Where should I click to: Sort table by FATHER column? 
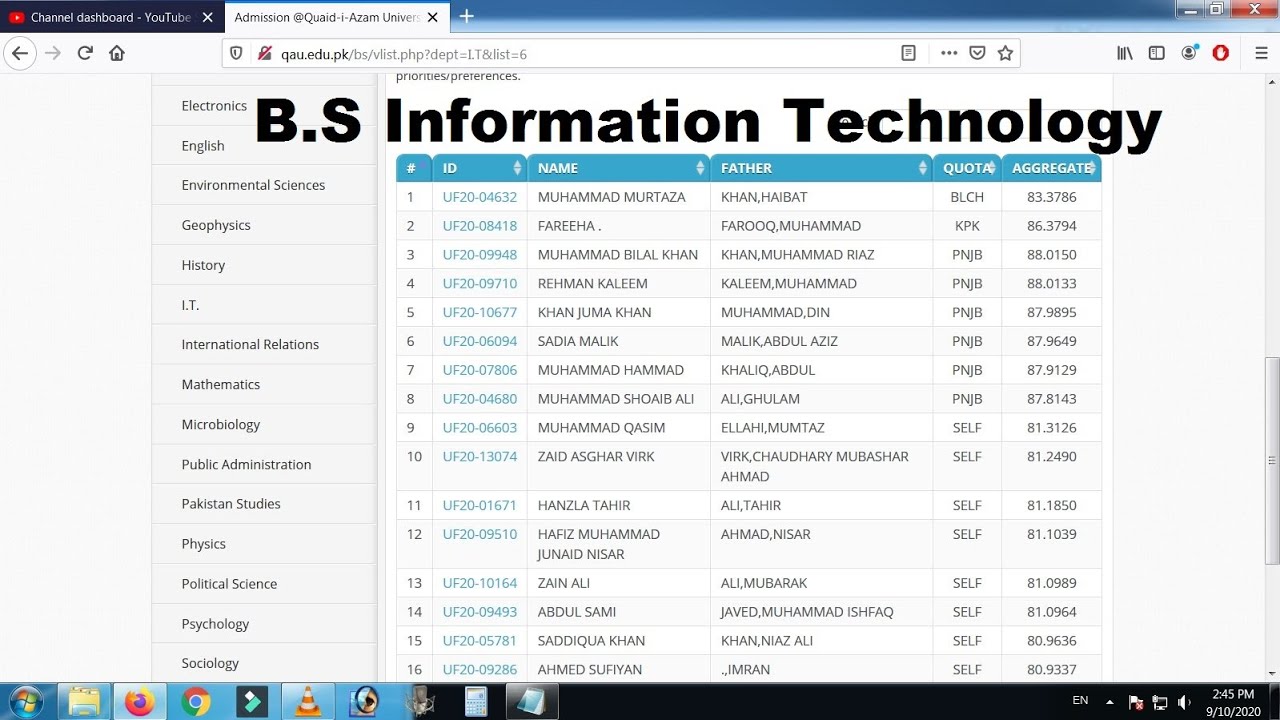(821, 168)
